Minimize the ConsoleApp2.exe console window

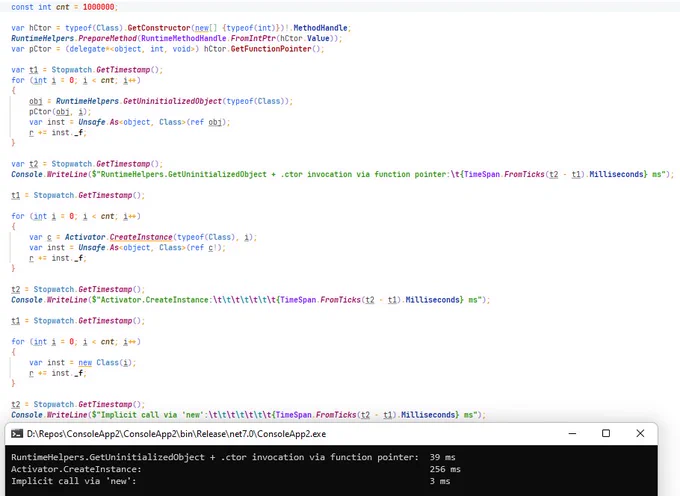click(572, 433)
